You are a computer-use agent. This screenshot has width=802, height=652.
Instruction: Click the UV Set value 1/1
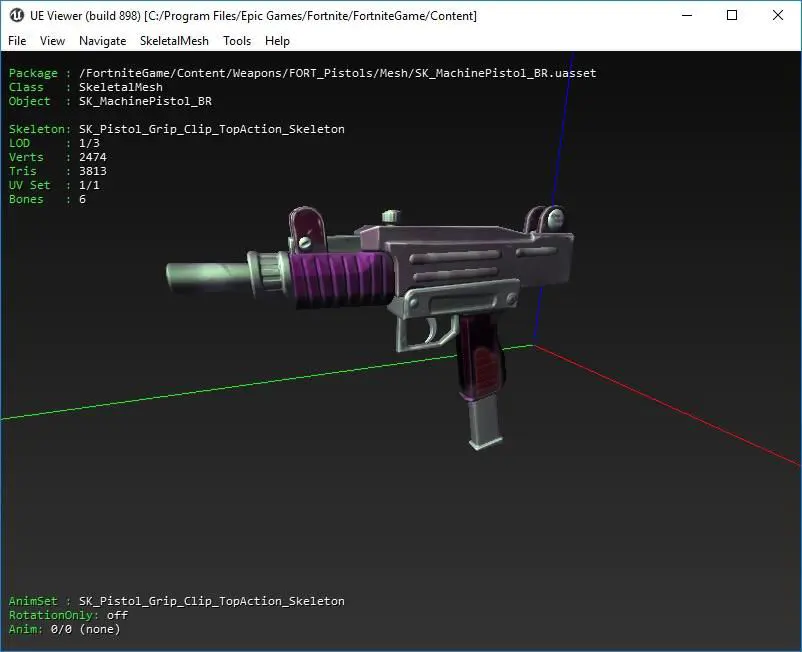89,185
